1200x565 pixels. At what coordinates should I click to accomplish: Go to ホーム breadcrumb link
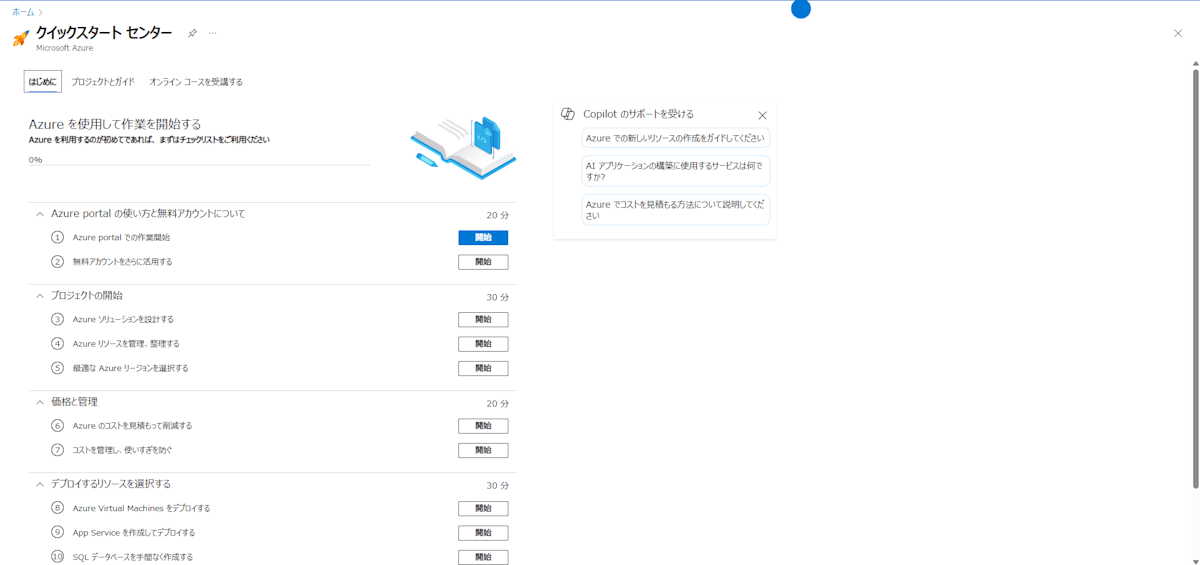tap(23, 11)
